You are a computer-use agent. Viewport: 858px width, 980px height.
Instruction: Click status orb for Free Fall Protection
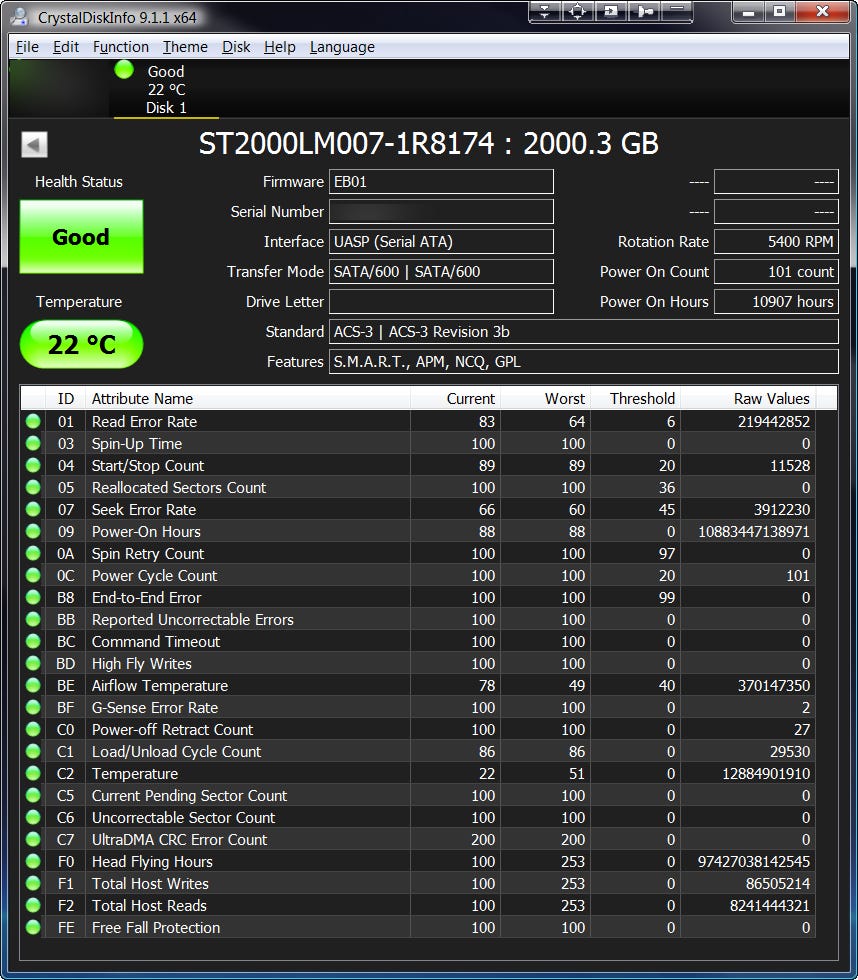point(33,927)
